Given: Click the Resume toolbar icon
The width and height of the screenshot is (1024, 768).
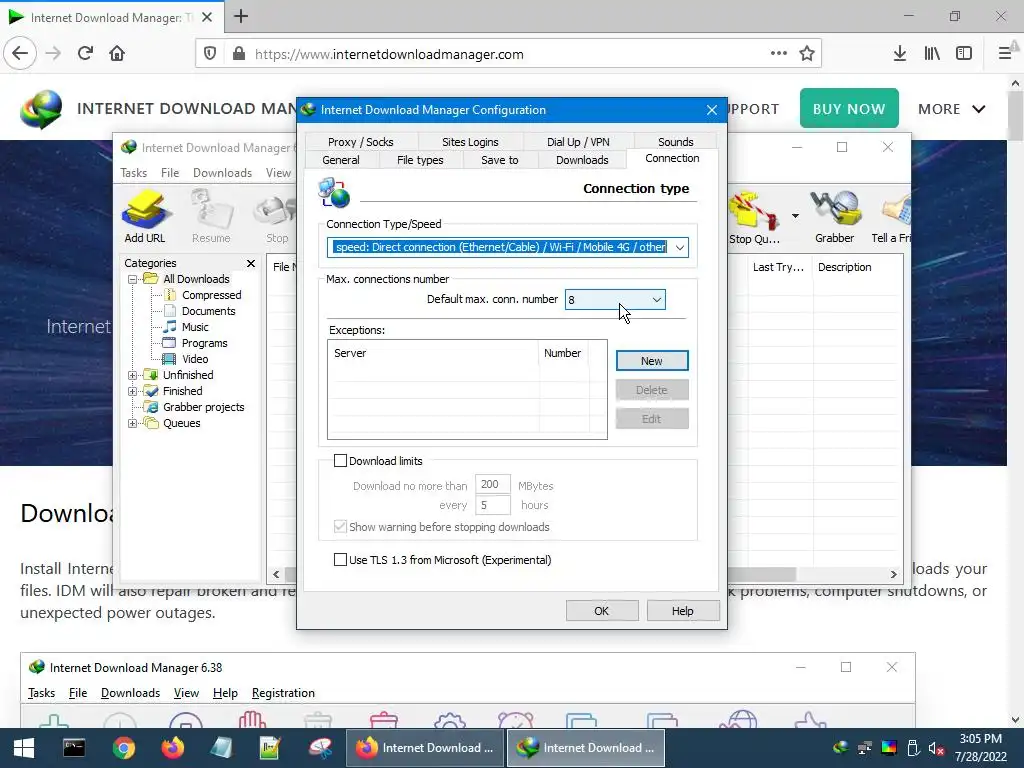Looking at the screenshot, I should point(211,216).
